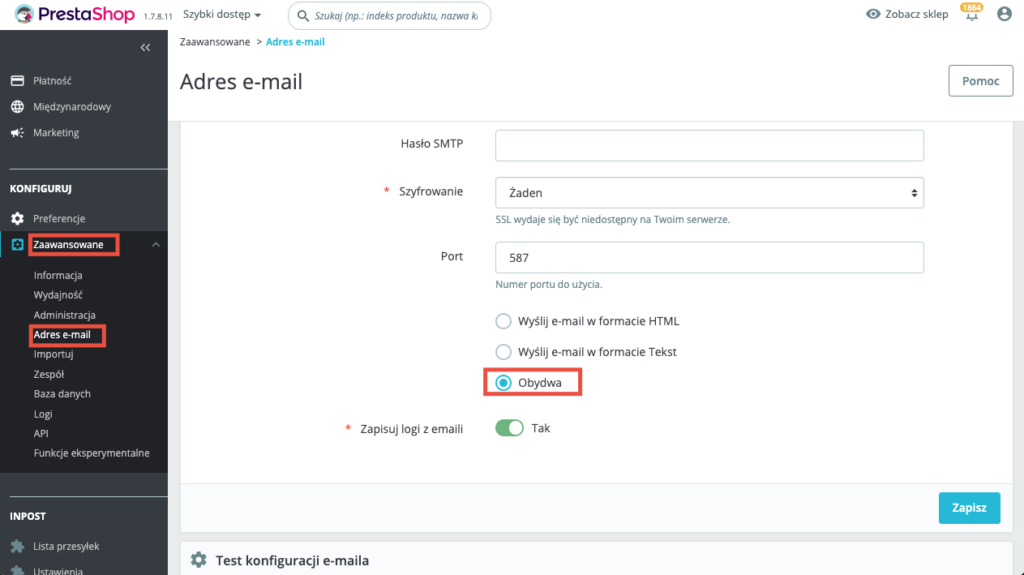Click Test konfiguracji e-maila heading
1024x575 pixels.
292,561
